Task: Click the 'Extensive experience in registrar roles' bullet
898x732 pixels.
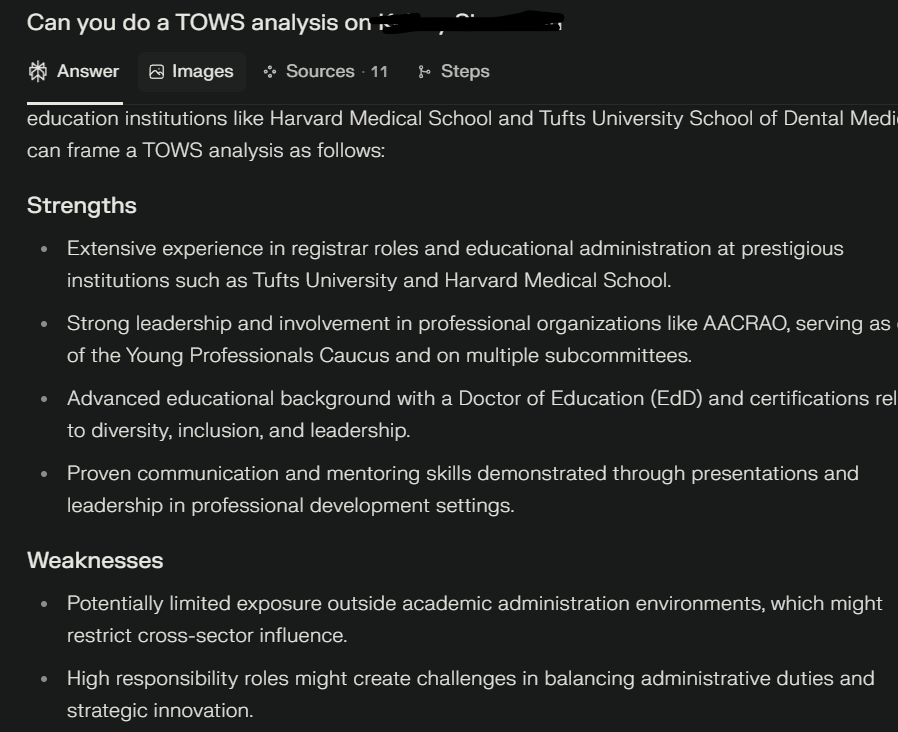Action: [x=455, y=264]
